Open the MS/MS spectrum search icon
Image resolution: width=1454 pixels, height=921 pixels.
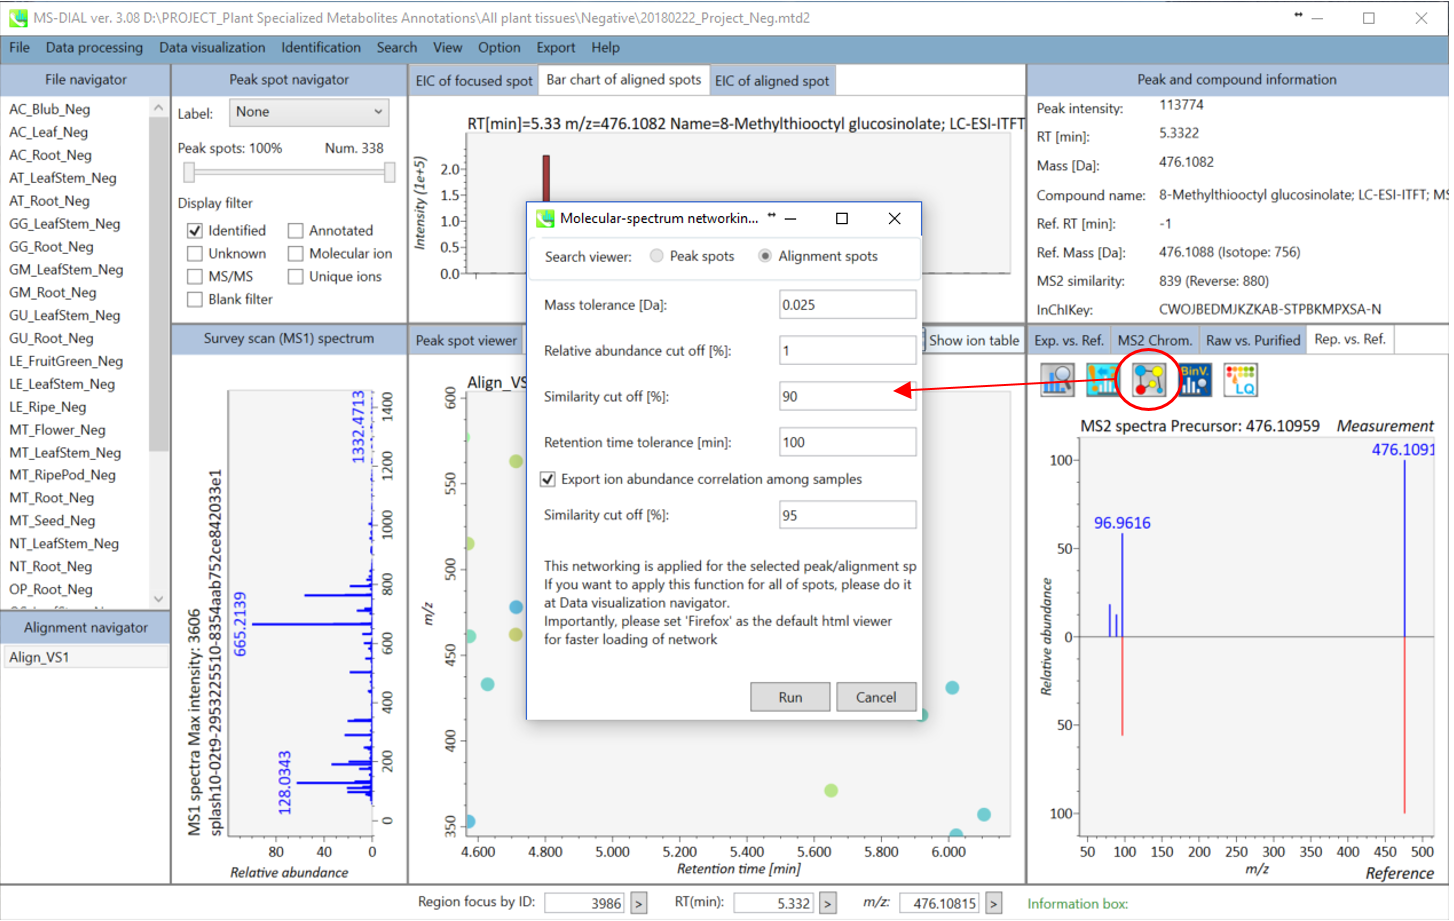point(1057,380)
